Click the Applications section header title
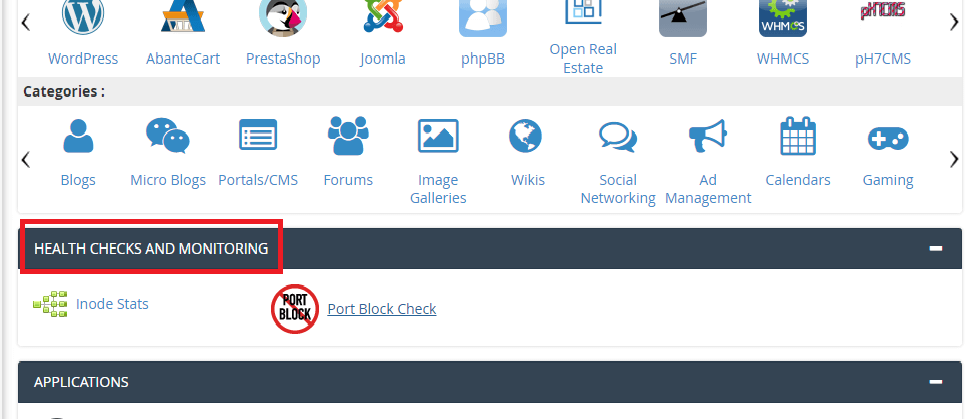The width and height of the screenshot is (975, 419). (x=81, y=382)
